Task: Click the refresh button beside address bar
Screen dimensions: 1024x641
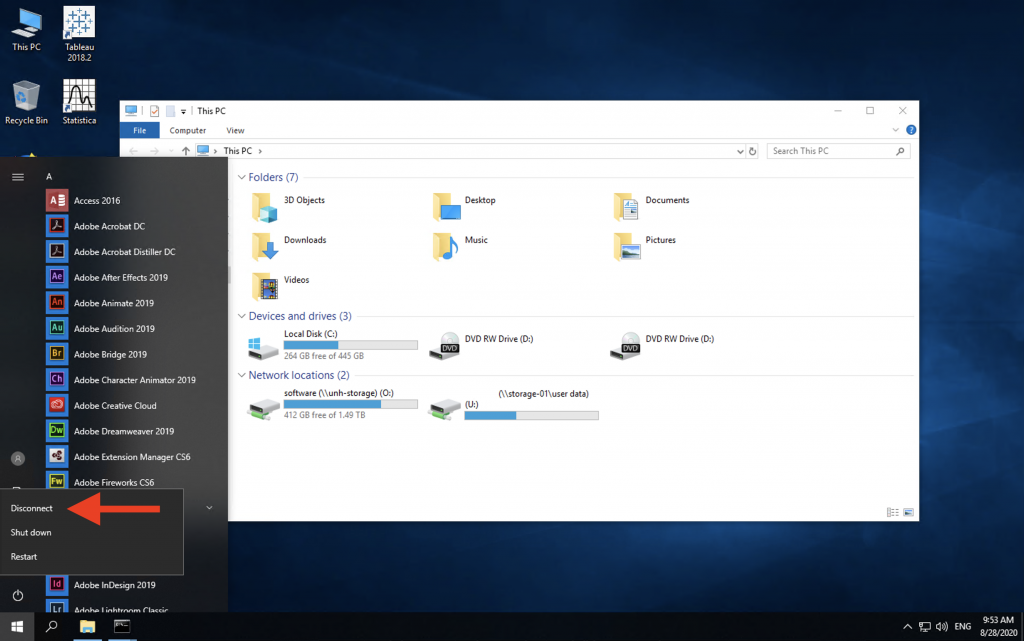Action: (753, 151)
